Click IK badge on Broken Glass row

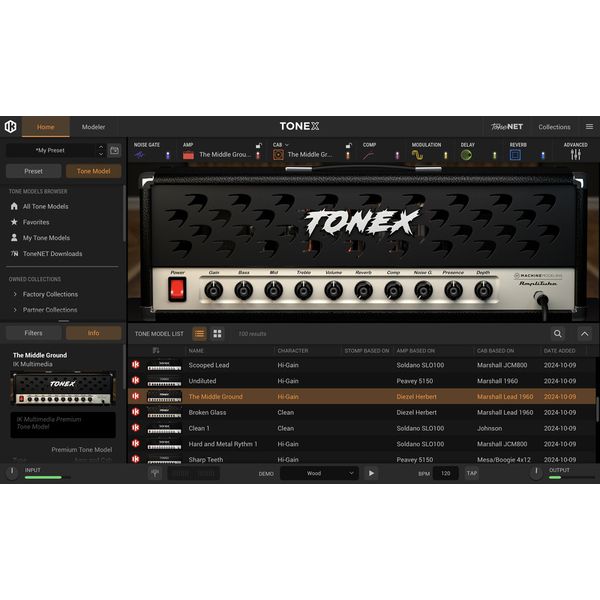click(136, 412)
